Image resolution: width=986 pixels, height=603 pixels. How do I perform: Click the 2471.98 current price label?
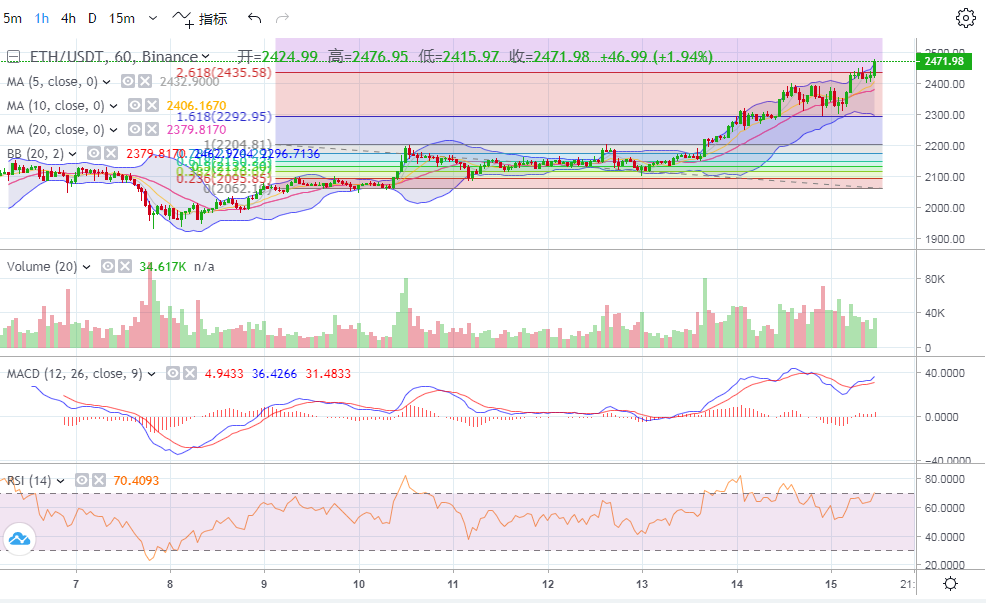coord(943,61)
